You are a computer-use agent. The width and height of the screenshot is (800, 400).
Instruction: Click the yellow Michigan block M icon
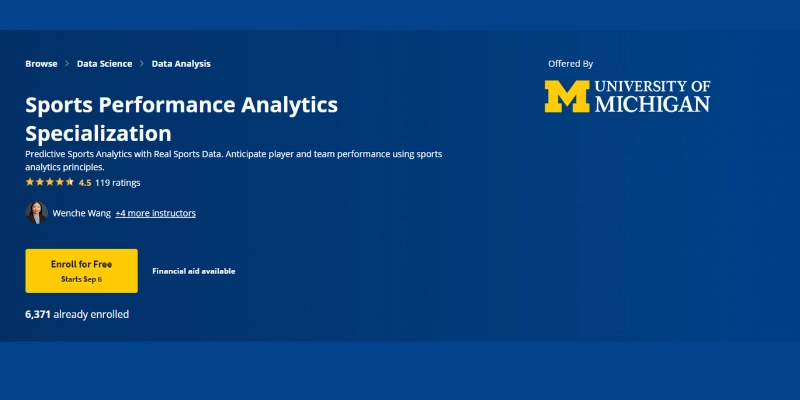(x=567, y=96)
